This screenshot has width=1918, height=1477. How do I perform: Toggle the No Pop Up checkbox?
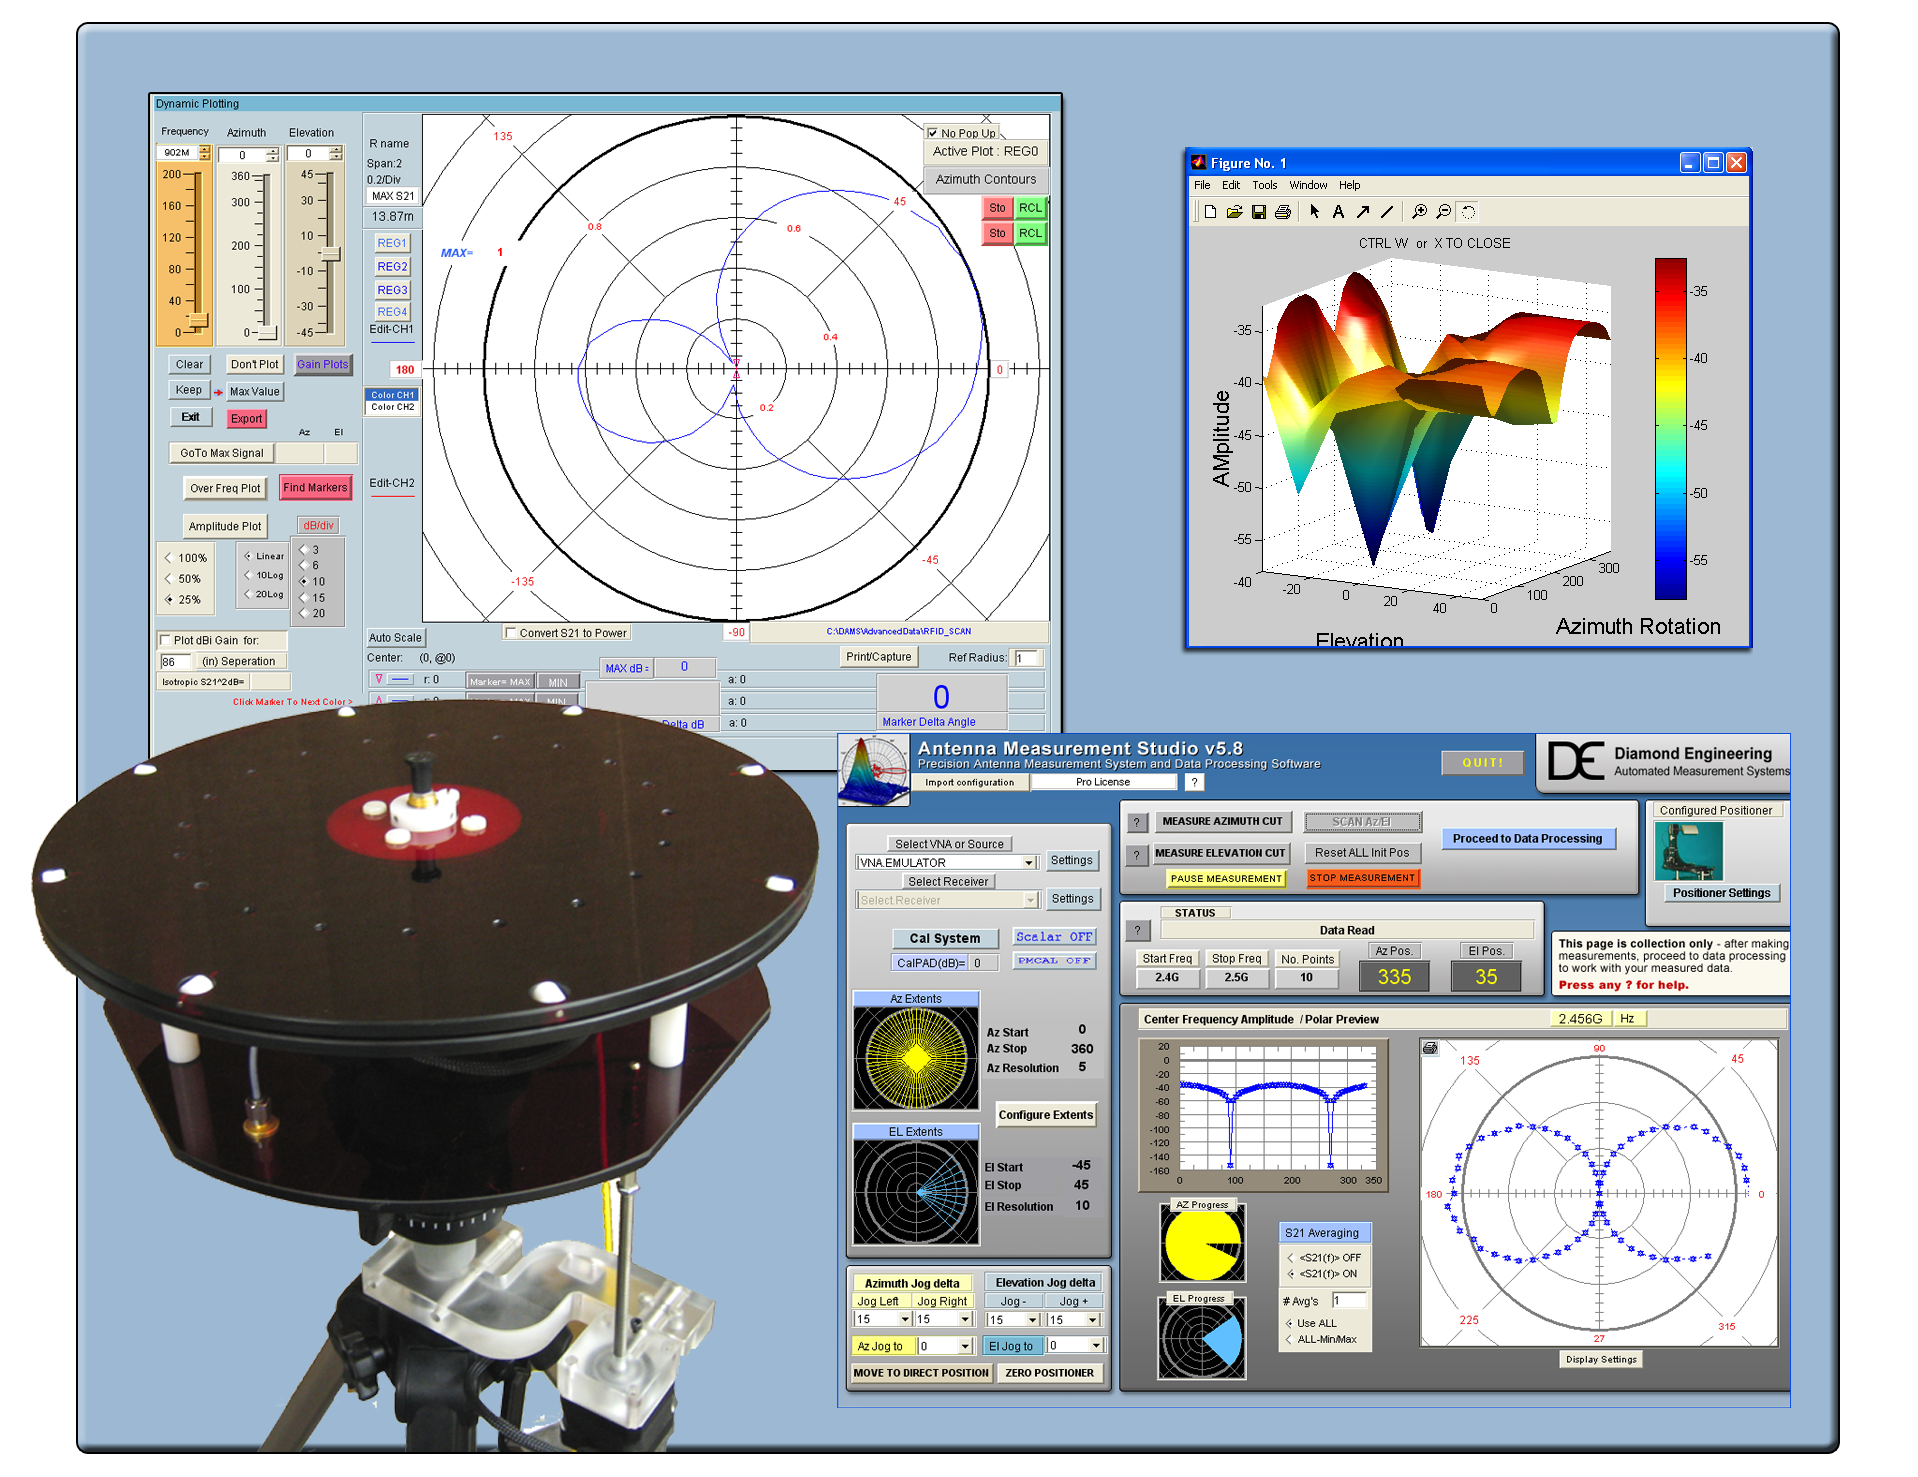(932, 133)
